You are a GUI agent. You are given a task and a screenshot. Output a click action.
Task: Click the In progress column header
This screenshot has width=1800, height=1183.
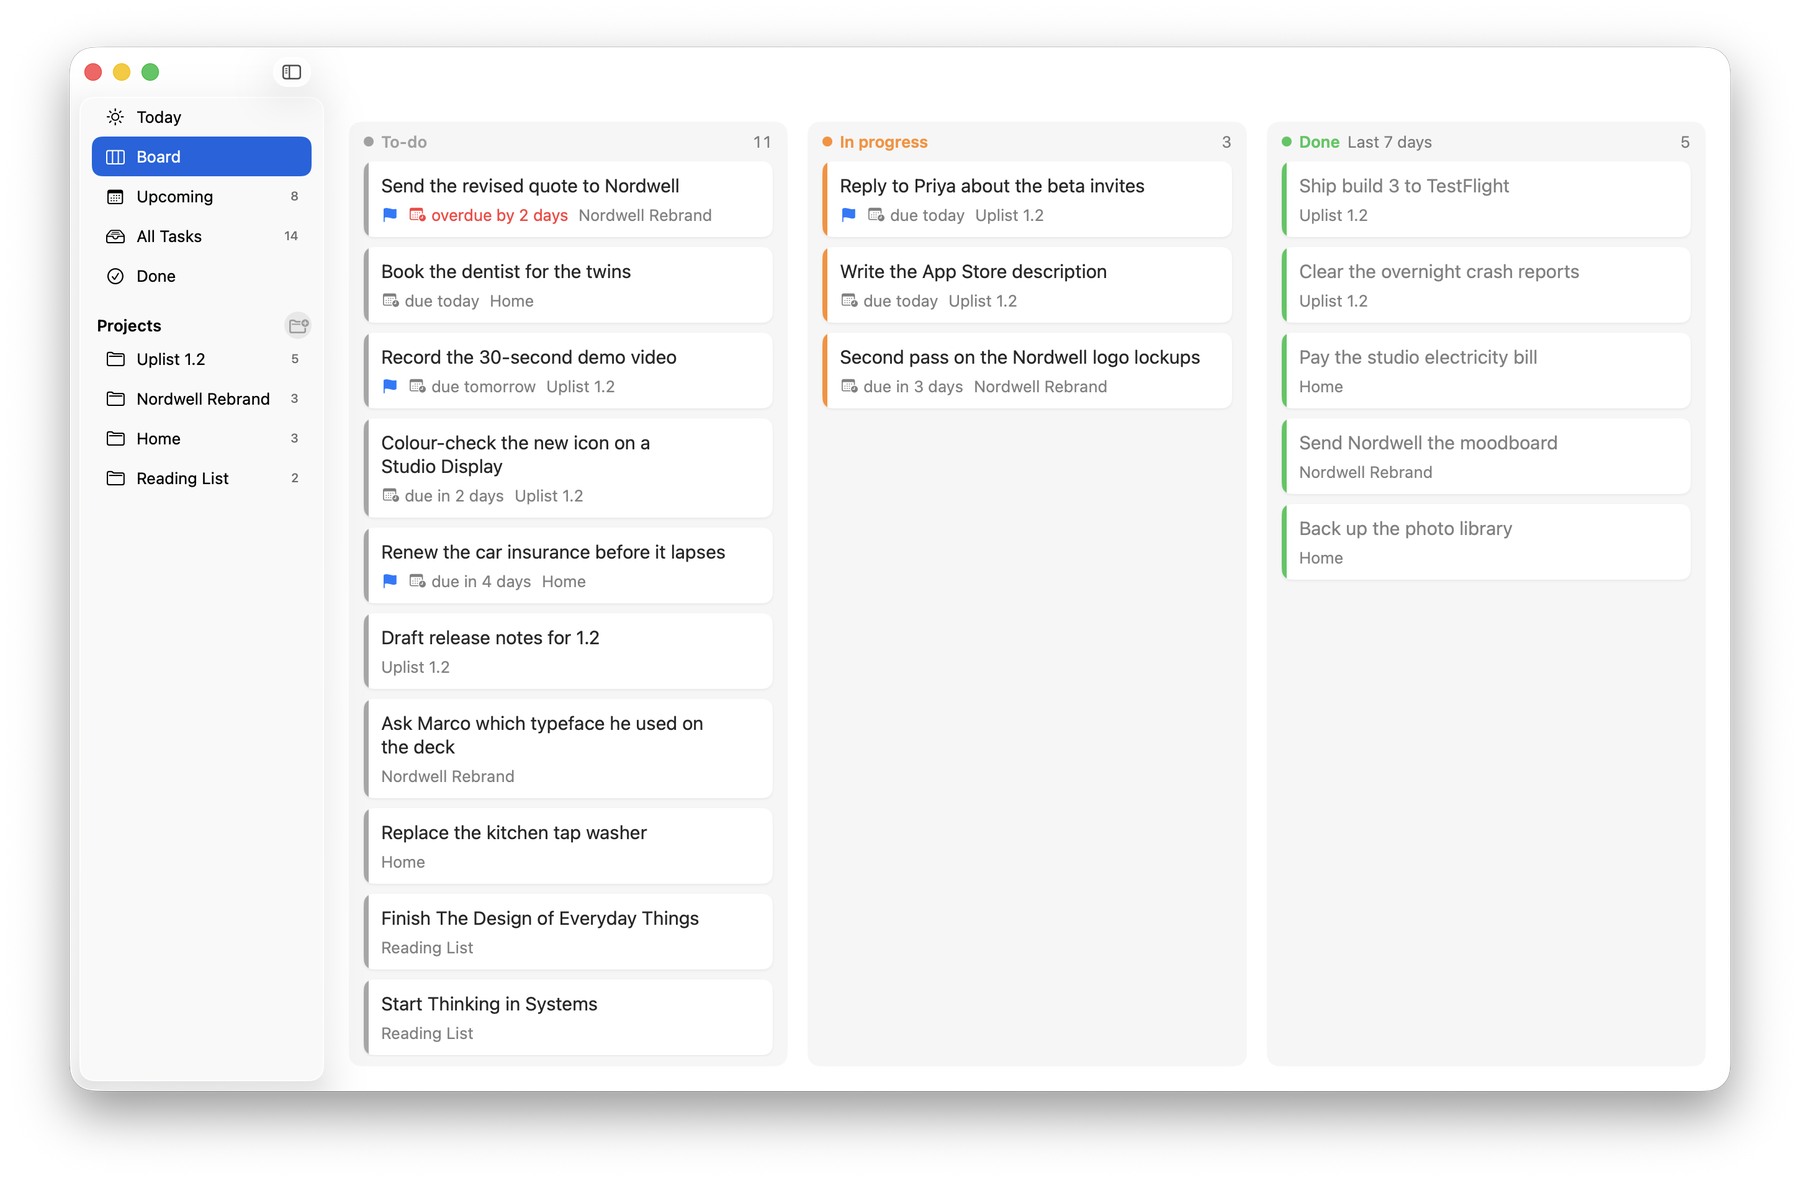pyautogui.click(x=884, y=142)
